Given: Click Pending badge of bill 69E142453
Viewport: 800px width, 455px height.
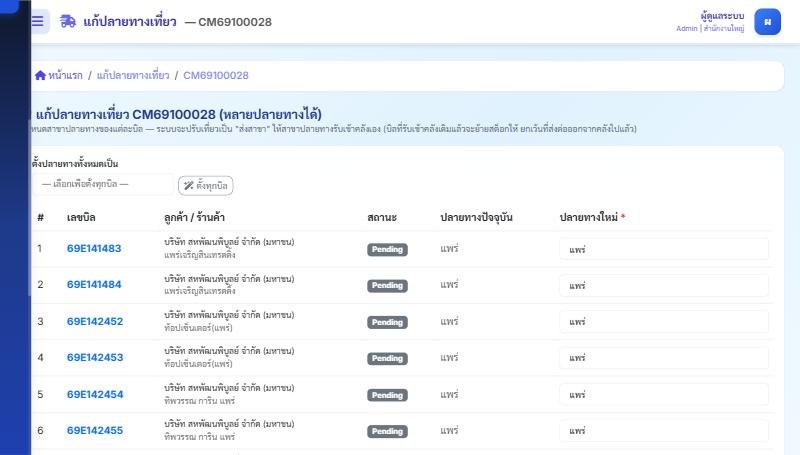Looking at the screenshot, I should (x=387, y=359).
